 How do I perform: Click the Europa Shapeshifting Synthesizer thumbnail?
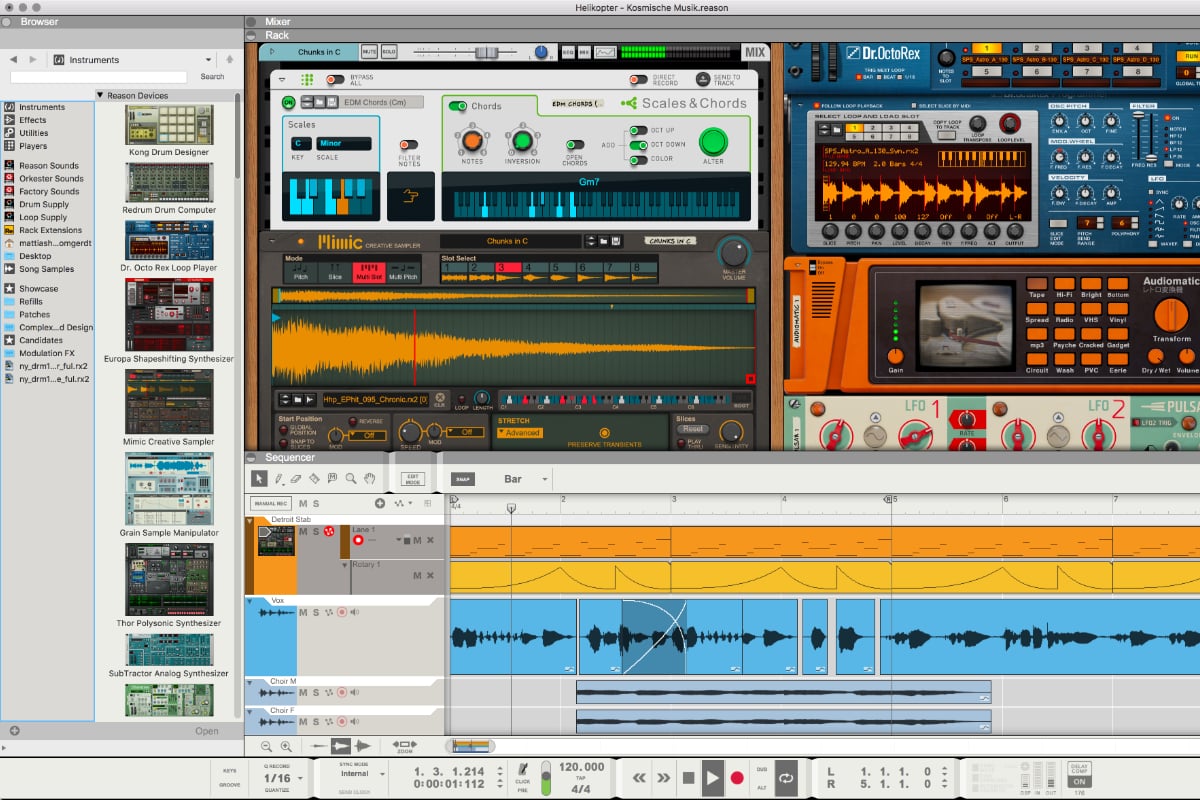click(x=169, y=315)
